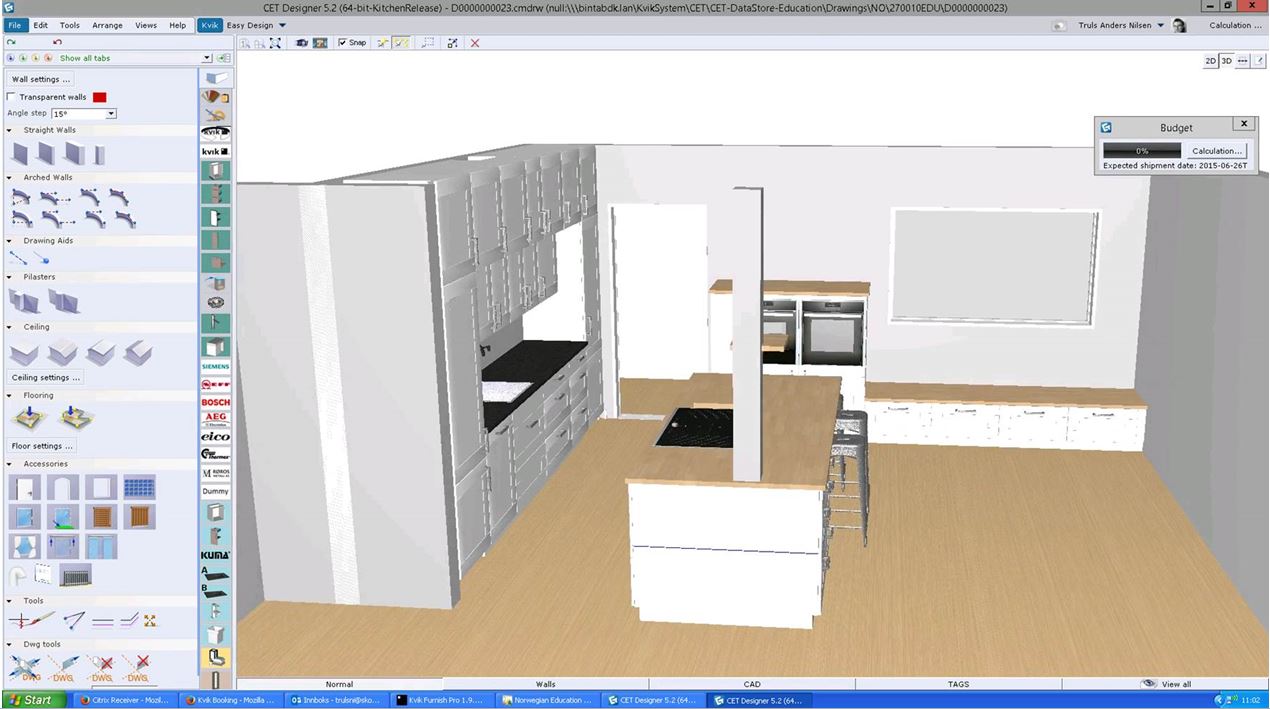Click the Wall settings button

pos(41,79)
